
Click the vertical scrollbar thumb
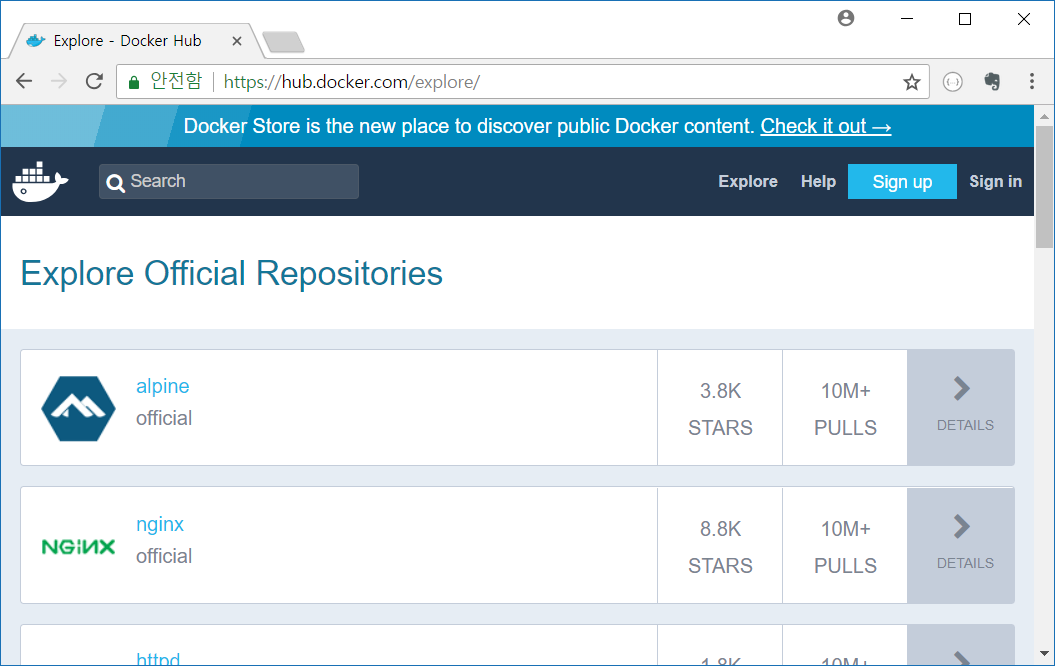(1044, 186)
